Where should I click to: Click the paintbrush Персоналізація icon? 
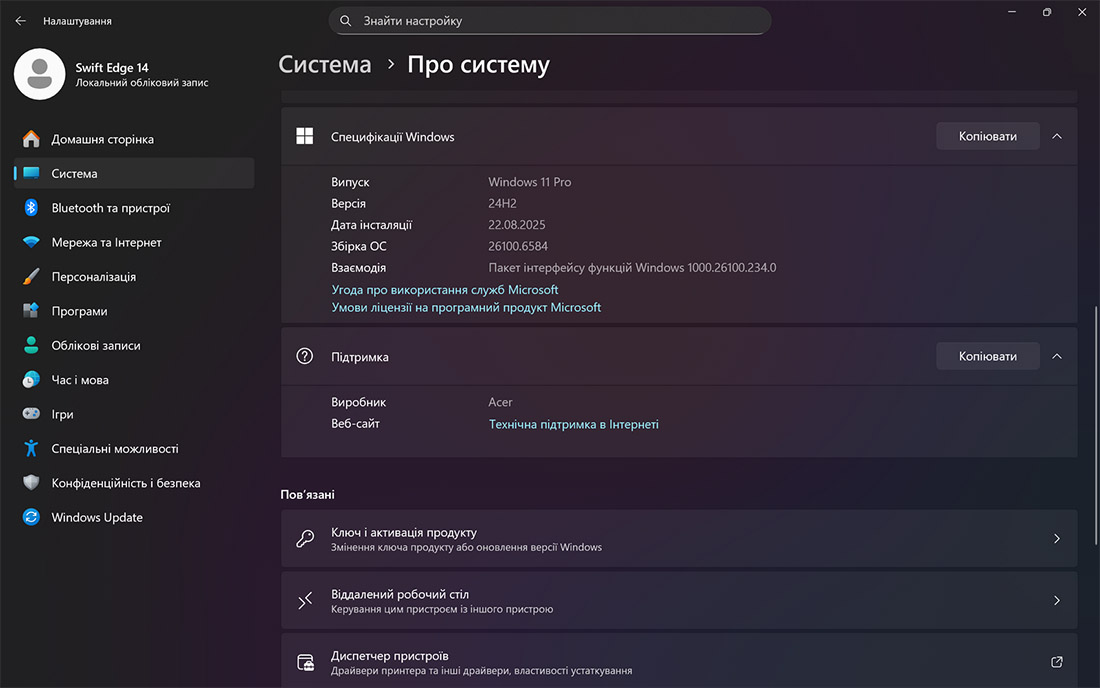(x=31, y=276)
